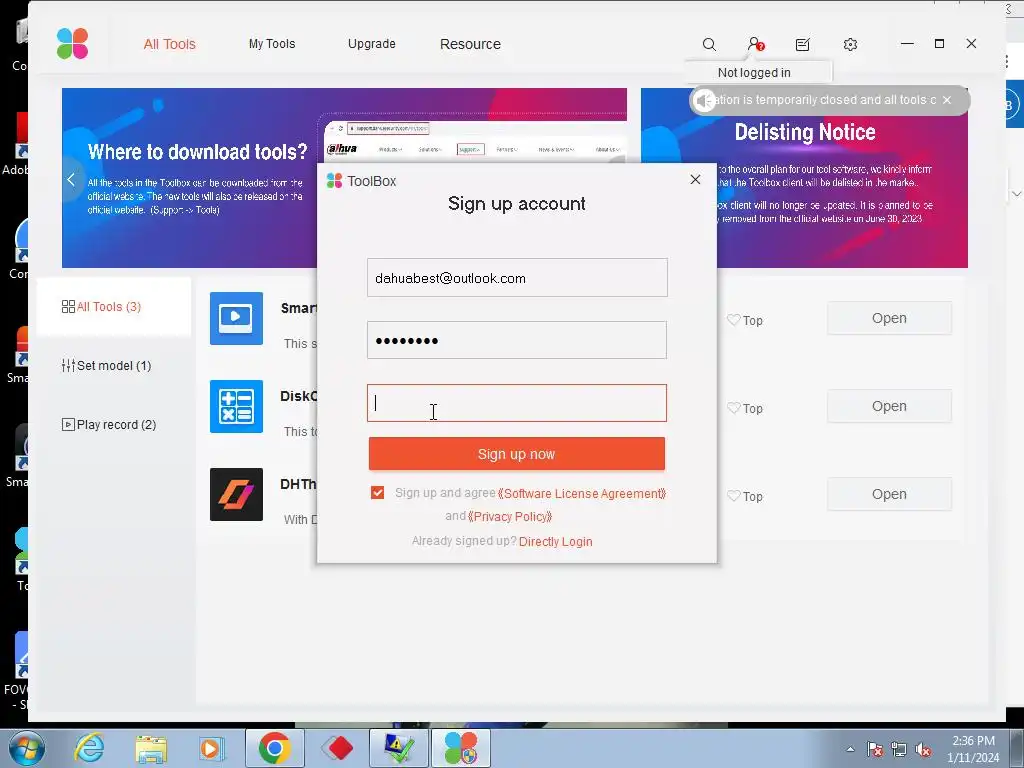The height and width of the screenshot is (768, 1024).
Task: Switch to All Tools tab
Action: [170, 44]
